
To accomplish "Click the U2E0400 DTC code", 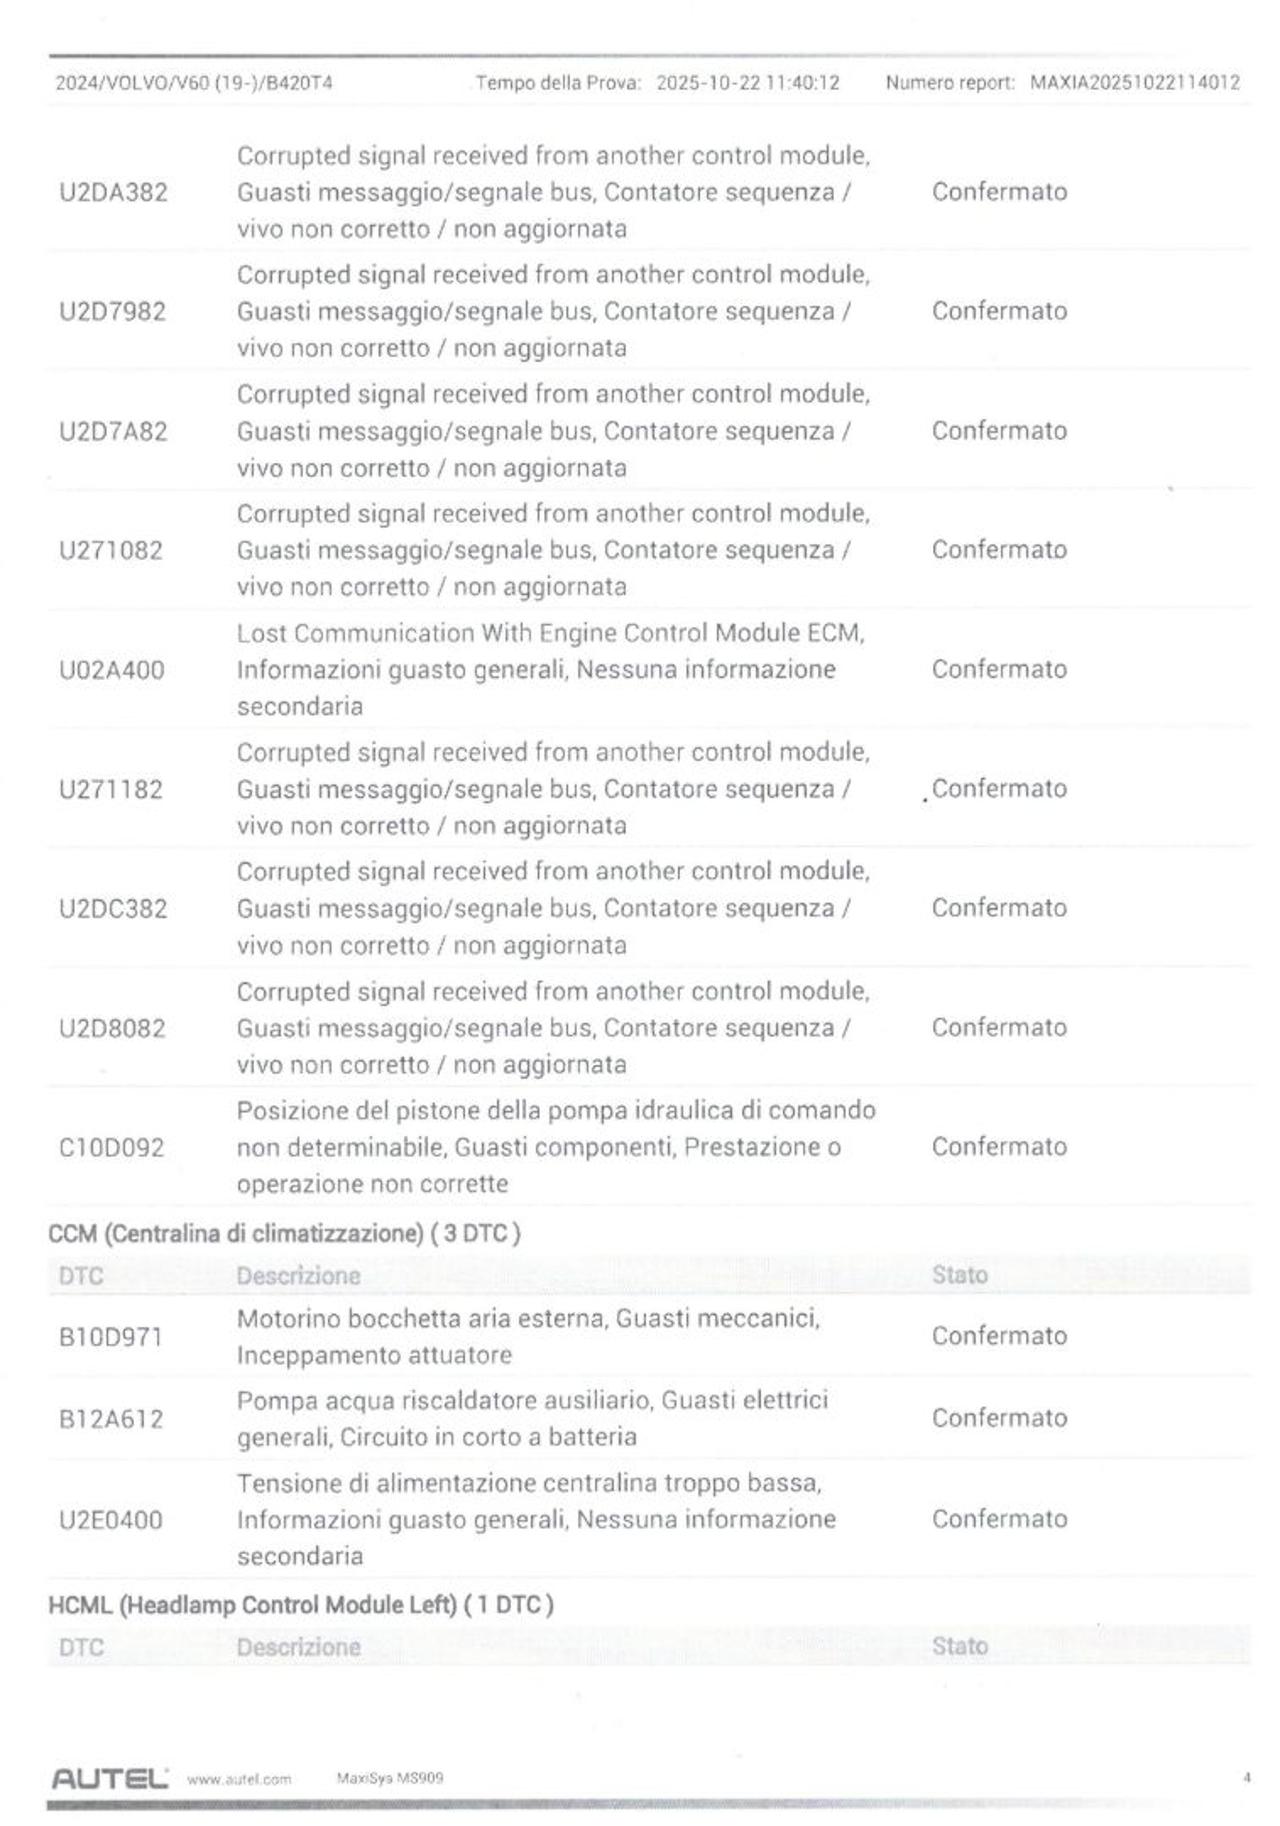I will coord(111,1520).
